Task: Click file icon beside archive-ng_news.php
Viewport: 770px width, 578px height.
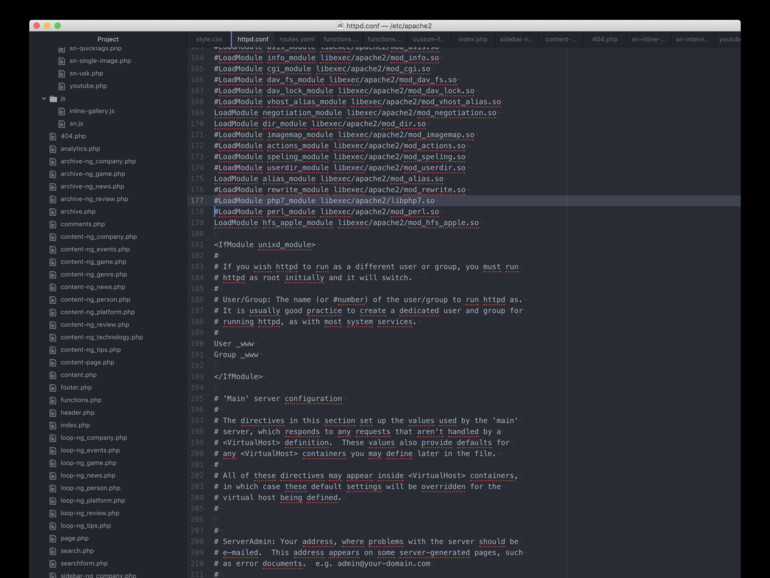Action: tap(53, 187)
